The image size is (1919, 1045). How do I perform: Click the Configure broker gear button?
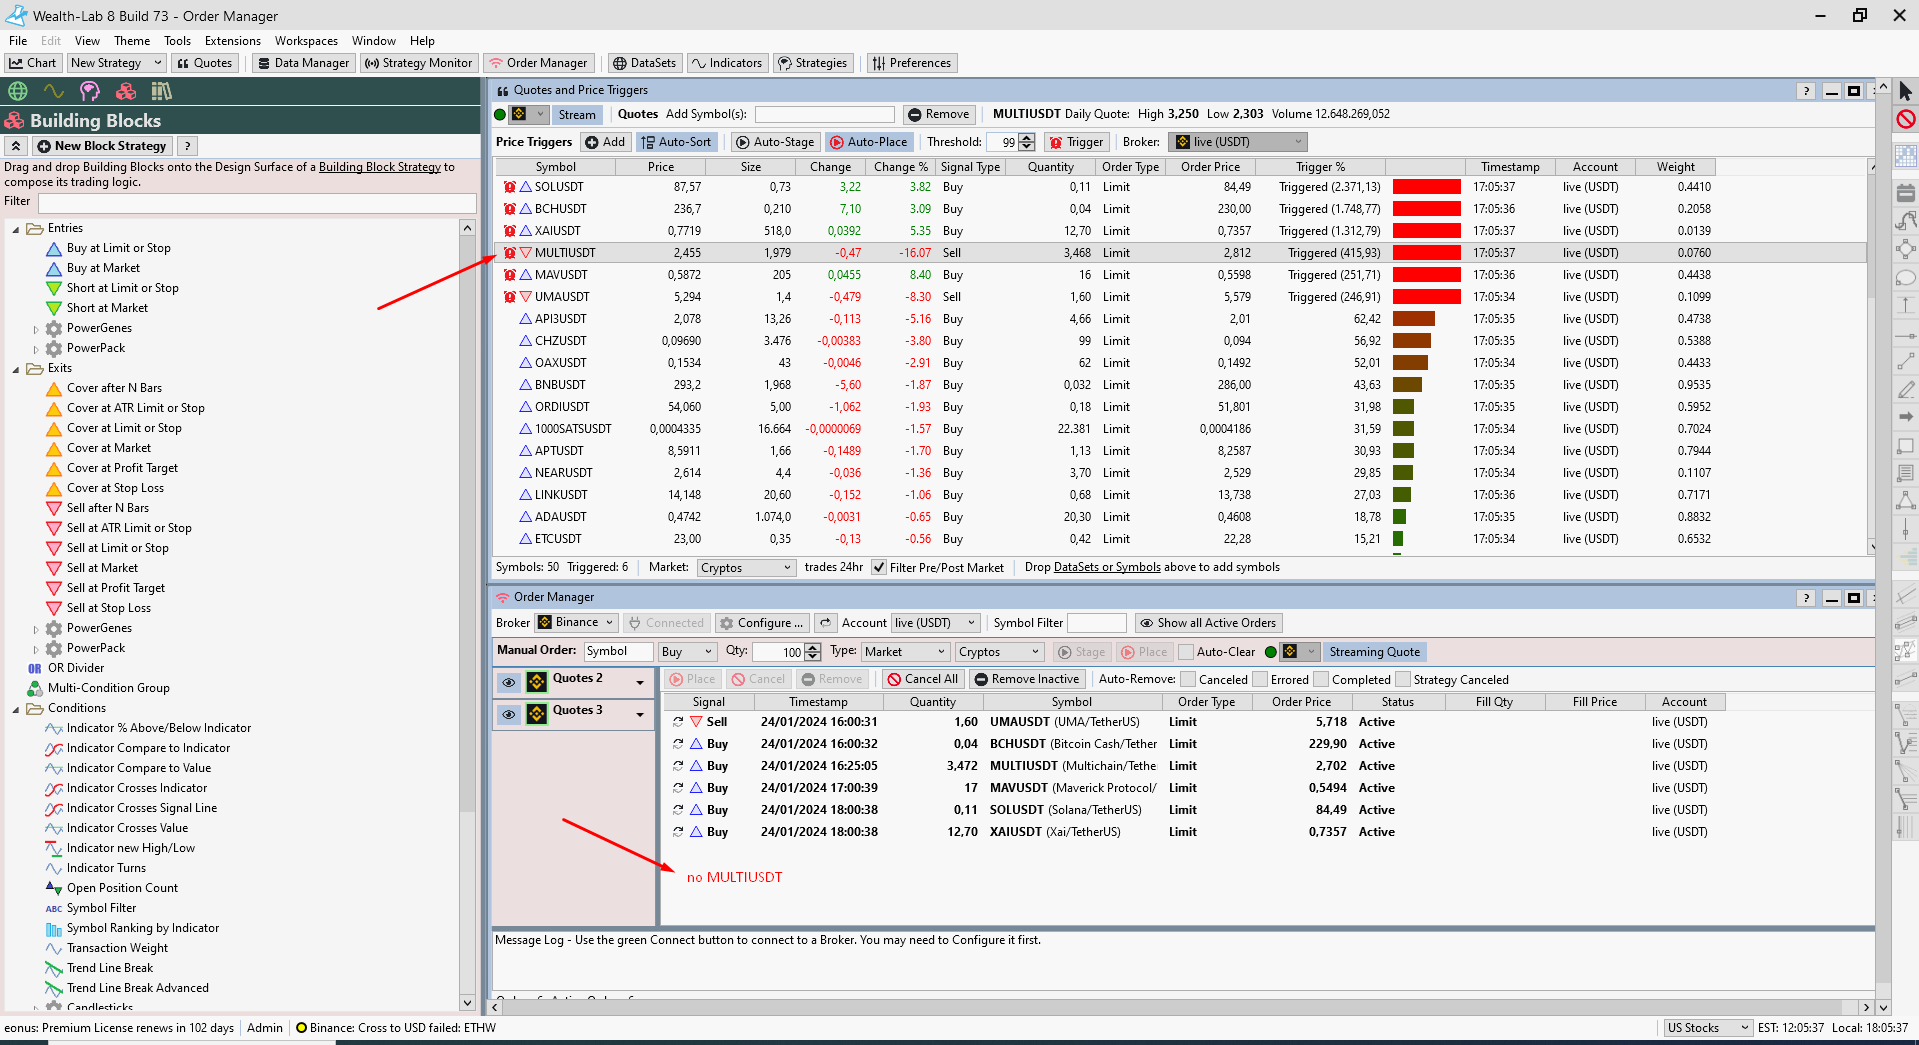762,623
